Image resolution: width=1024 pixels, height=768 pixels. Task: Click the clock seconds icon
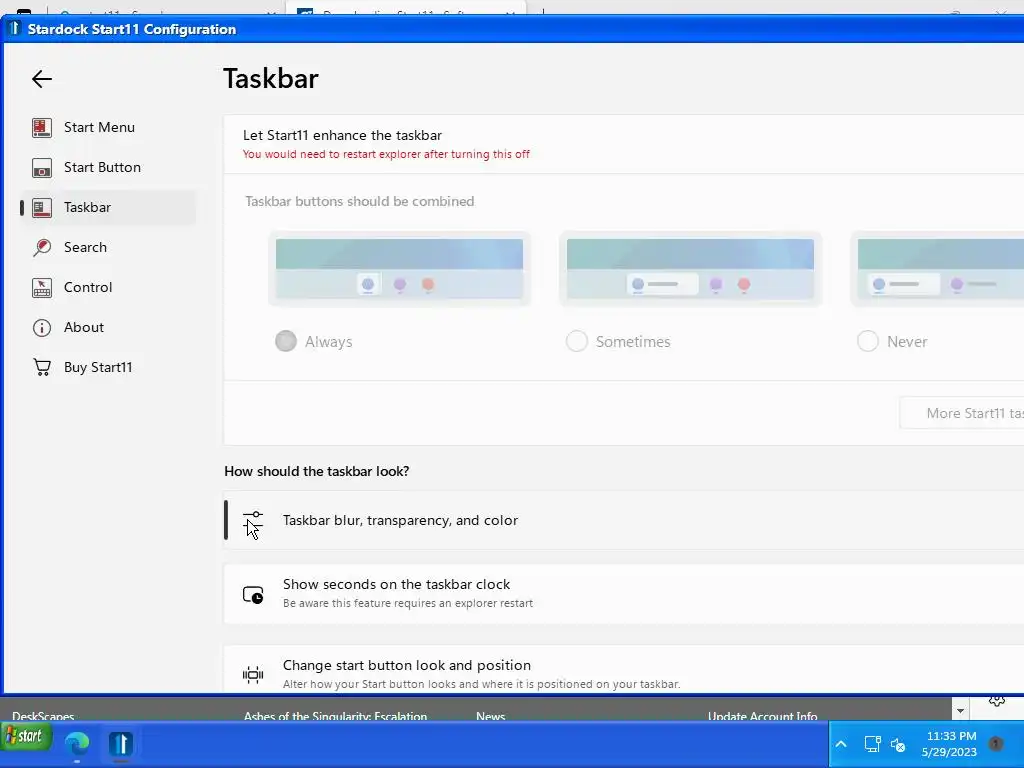click(253, 594)
